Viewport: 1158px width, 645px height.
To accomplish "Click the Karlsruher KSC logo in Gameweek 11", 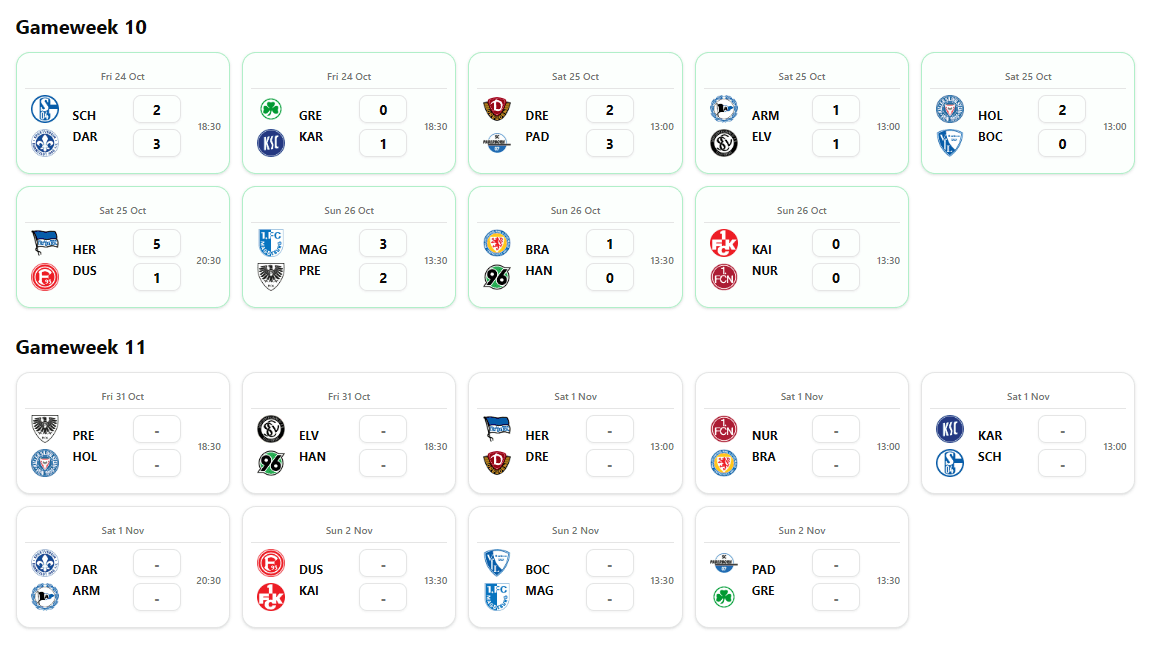I will coord(949,429).
